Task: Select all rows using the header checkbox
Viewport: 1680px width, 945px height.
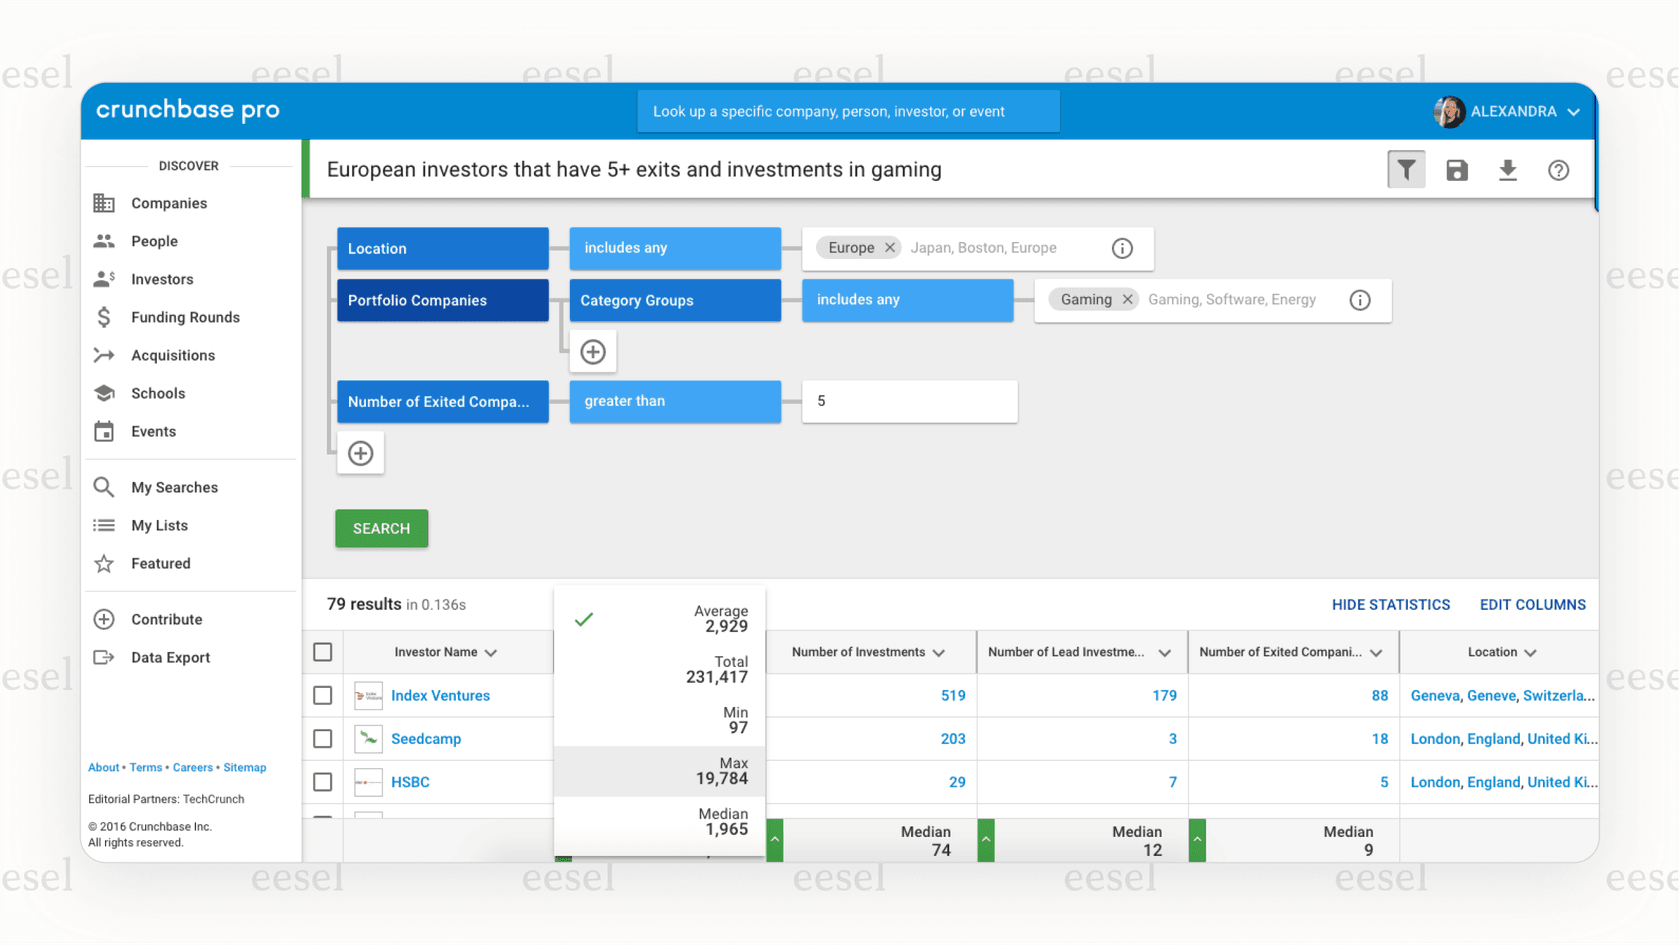Action: (323, 651)
